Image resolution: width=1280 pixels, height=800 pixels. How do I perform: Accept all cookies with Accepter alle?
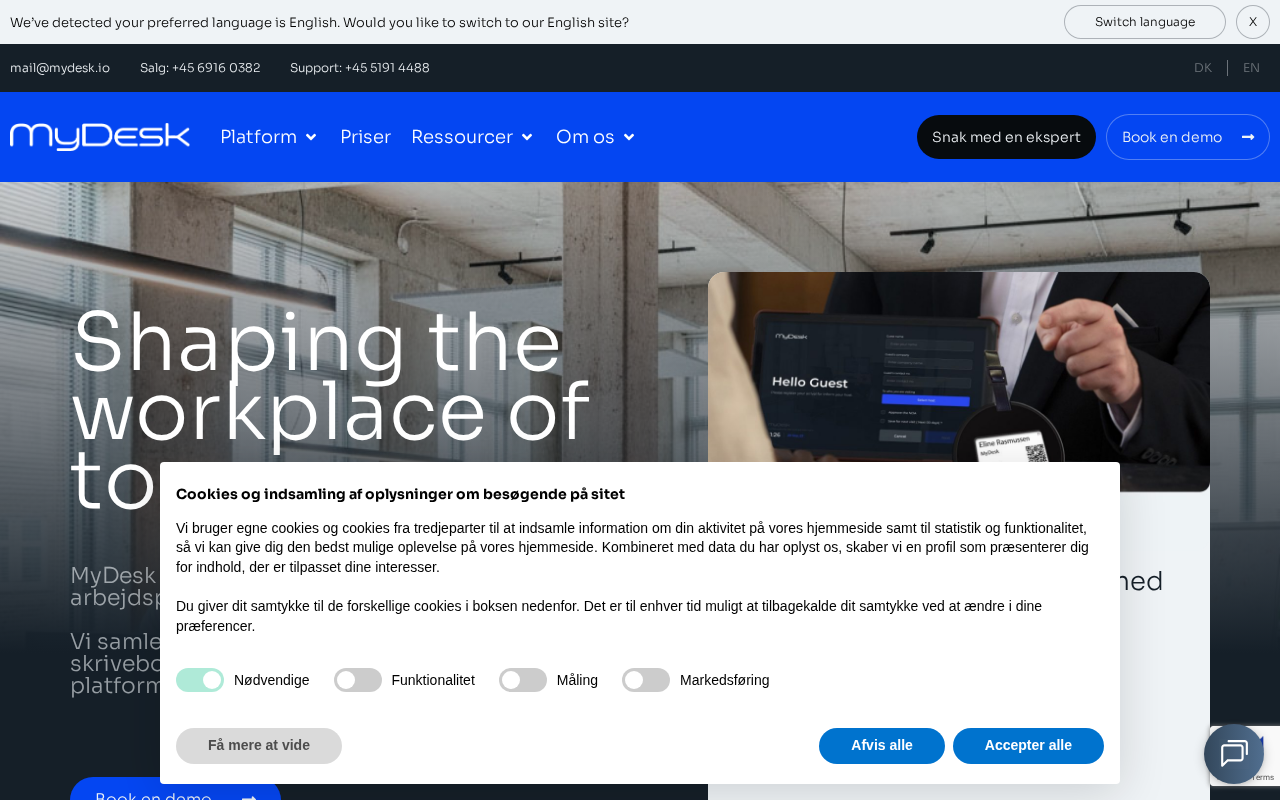click(1028, 746)
